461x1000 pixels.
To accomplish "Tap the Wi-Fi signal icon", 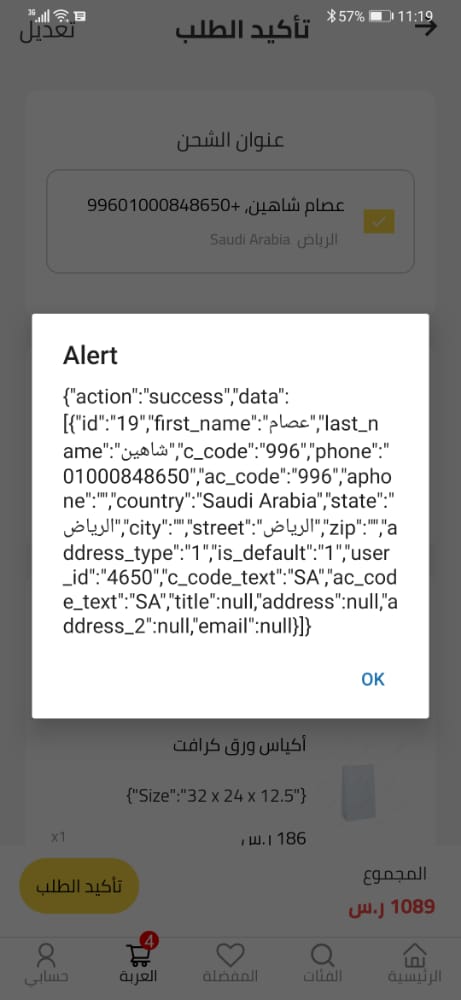I will tap(61, 15).
